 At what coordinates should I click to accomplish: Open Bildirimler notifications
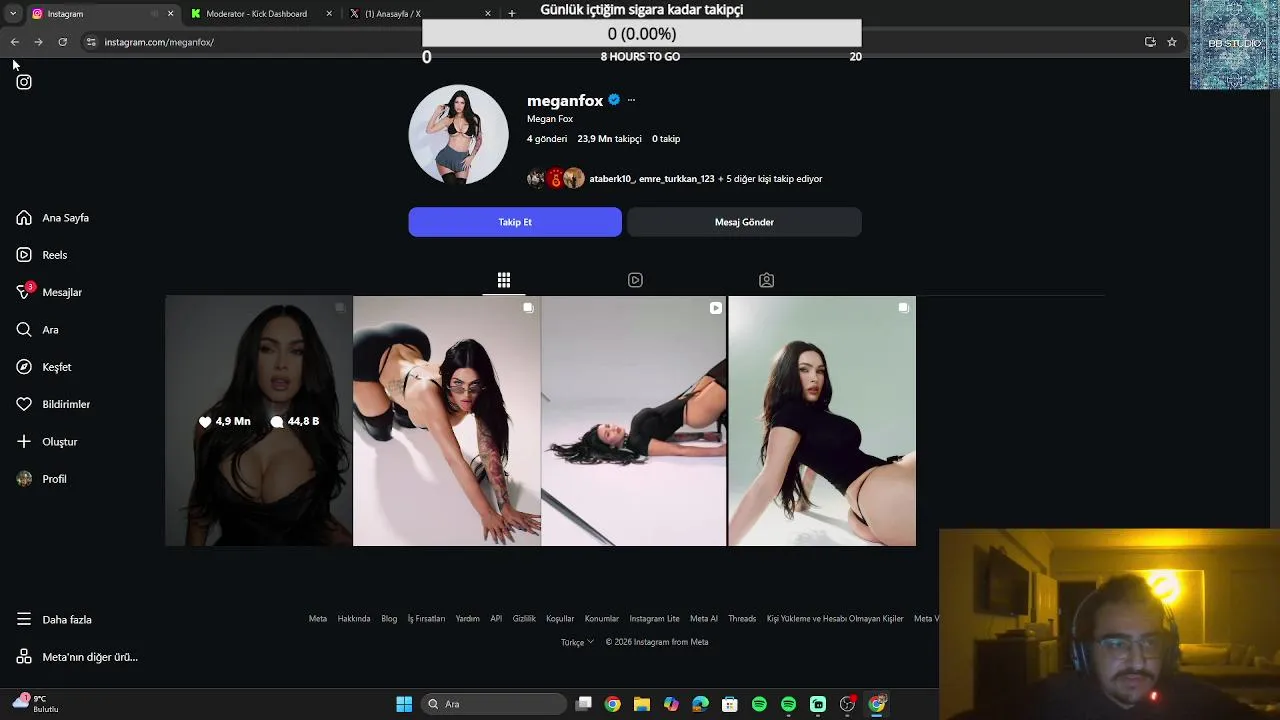pyautogui.click(x=53, y=404)
